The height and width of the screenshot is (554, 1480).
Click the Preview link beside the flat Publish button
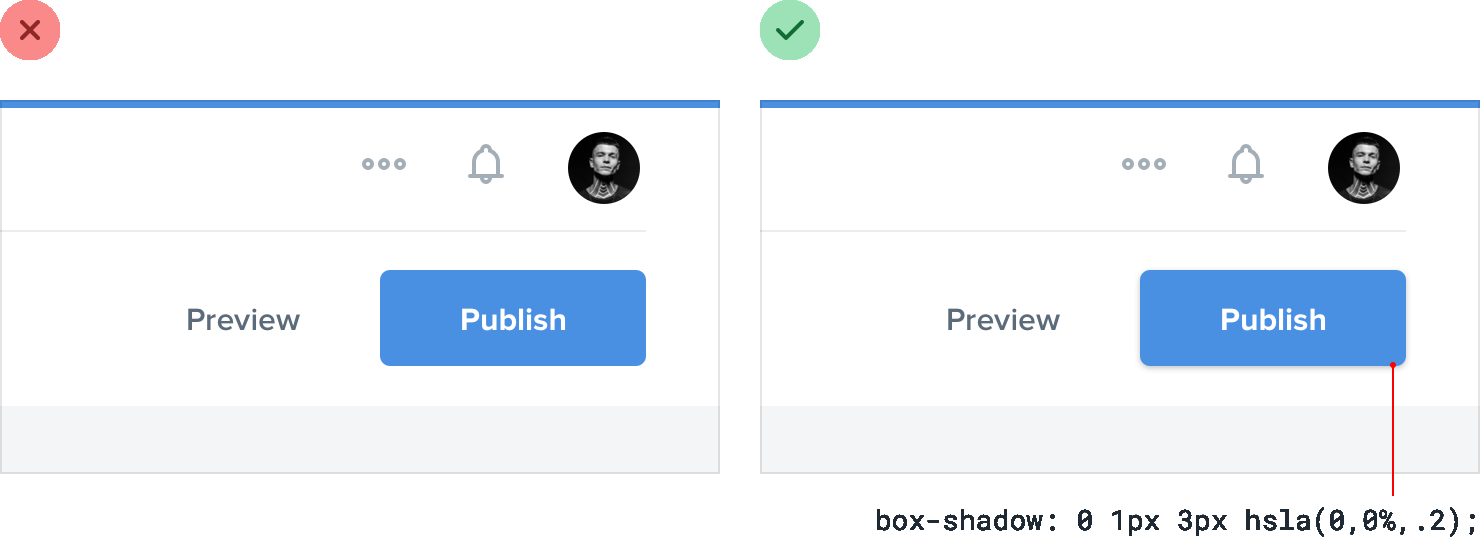243,320
